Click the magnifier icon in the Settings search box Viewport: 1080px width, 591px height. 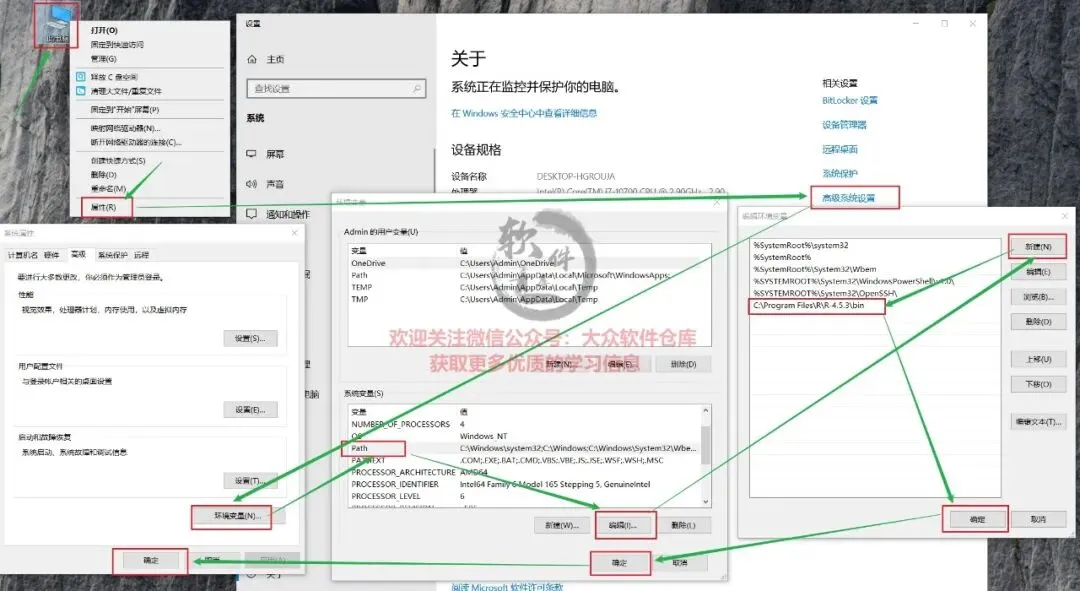point(417,88)
